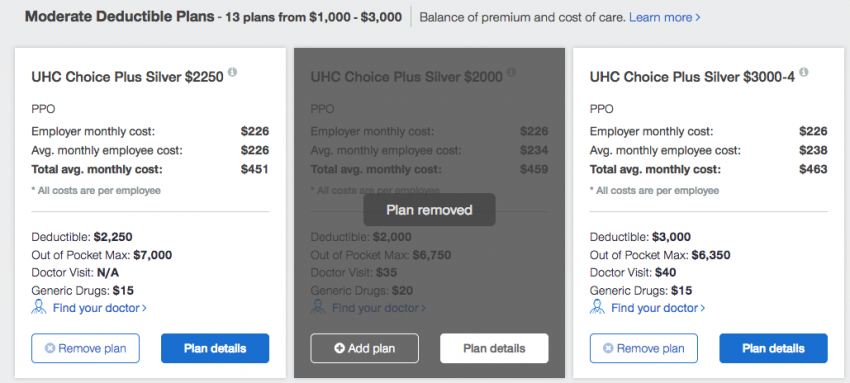850x383 pixels.
Task: Click the UHC Choice Plus Silver $2250 title
Action: [x=127, y=77]
